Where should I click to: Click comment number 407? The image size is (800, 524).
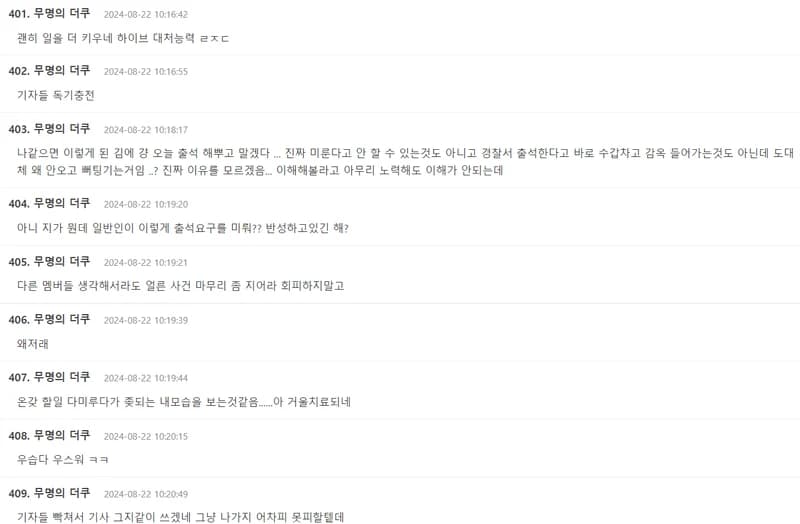19,377
